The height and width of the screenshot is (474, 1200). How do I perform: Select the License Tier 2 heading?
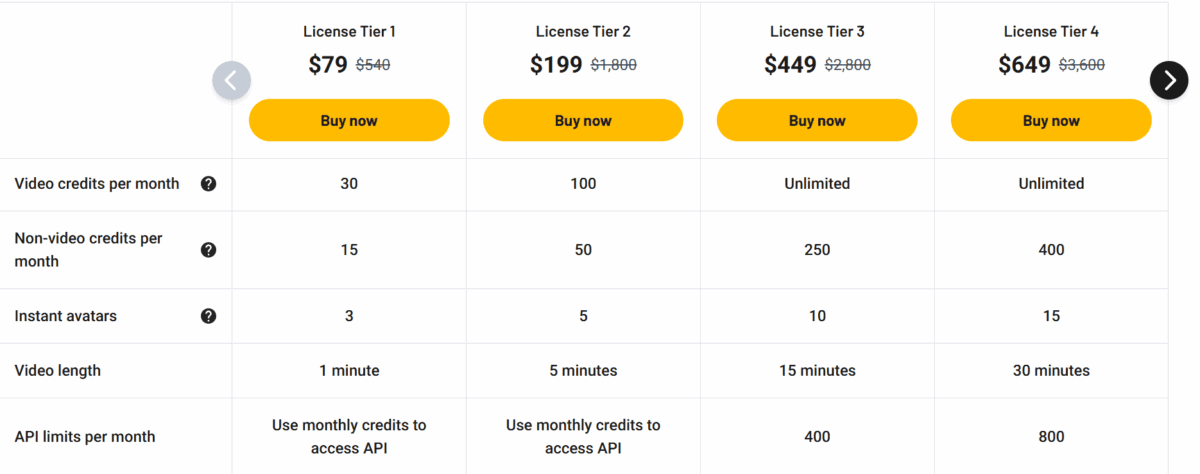[x=583, y=32]
